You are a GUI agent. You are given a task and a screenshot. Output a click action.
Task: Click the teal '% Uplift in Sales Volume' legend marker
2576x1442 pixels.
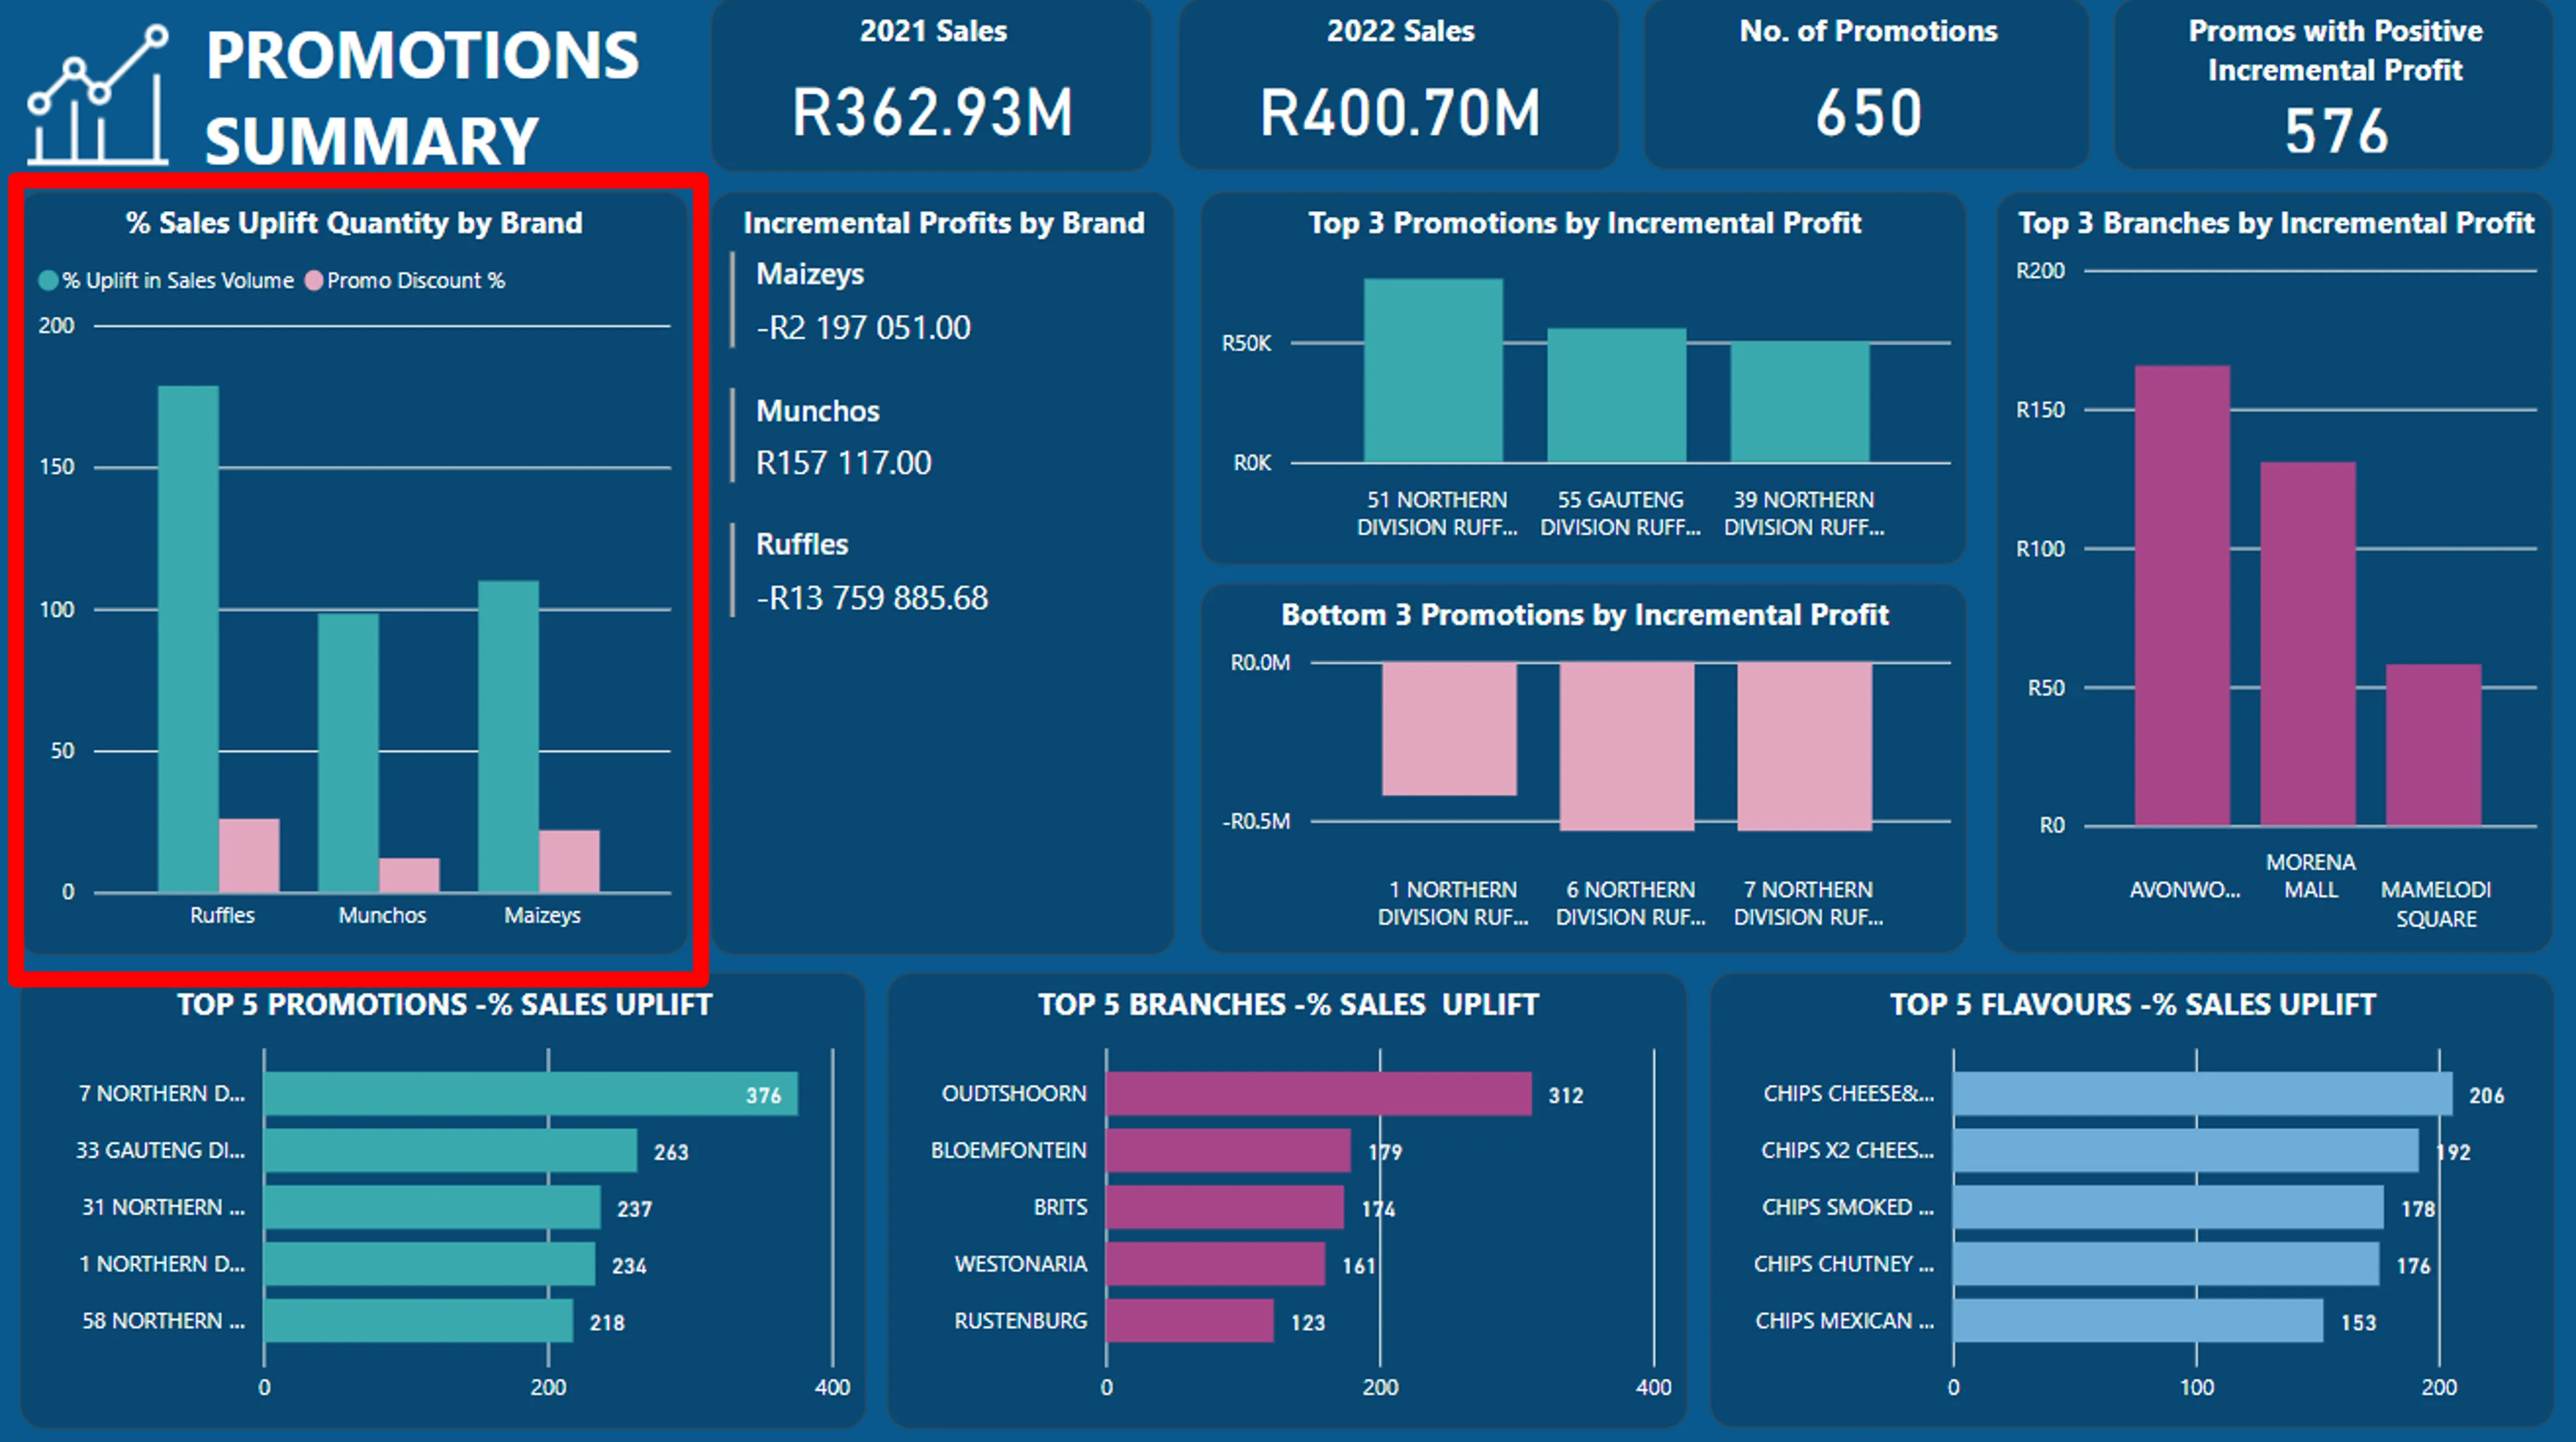click(47, 281)
